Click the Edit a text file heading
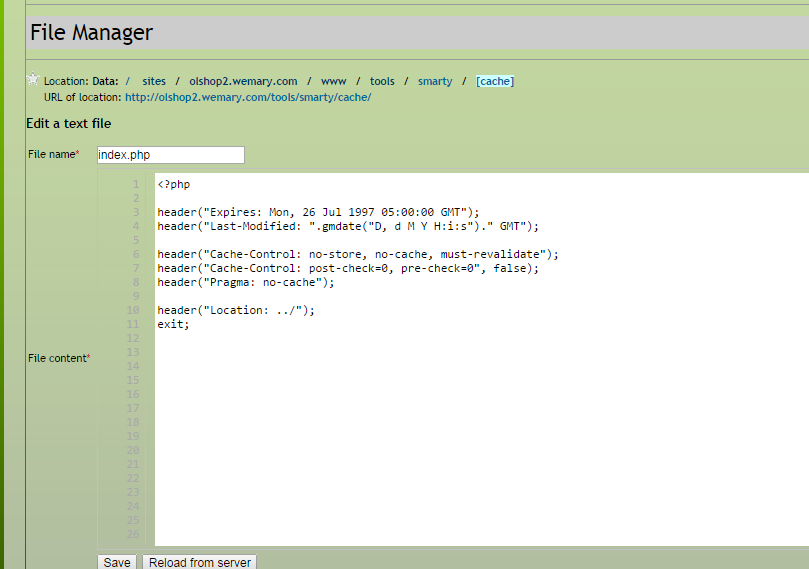The height and width of the screenshot is (569, 809). tap(69, 123)
